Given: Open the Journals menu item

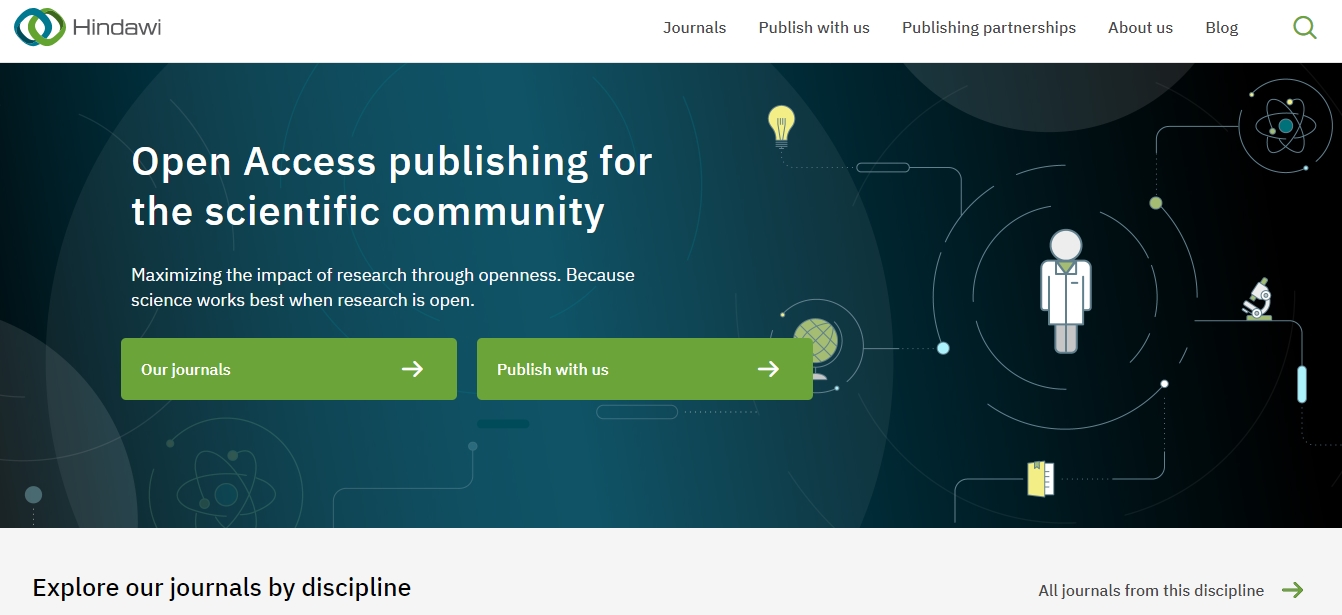Looking at the screenshot, I should [694, 28].
